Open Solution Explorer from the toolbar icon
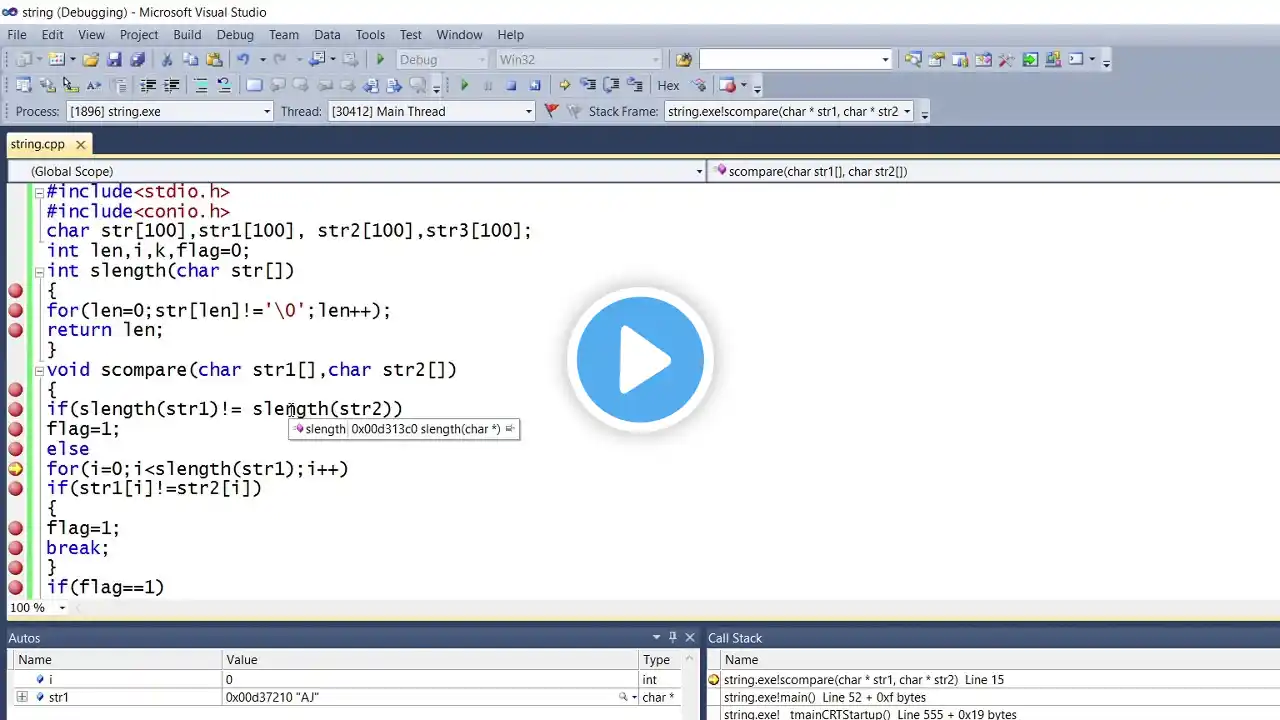This screenshot has width=1280, height=720. (x=913, y=60)
